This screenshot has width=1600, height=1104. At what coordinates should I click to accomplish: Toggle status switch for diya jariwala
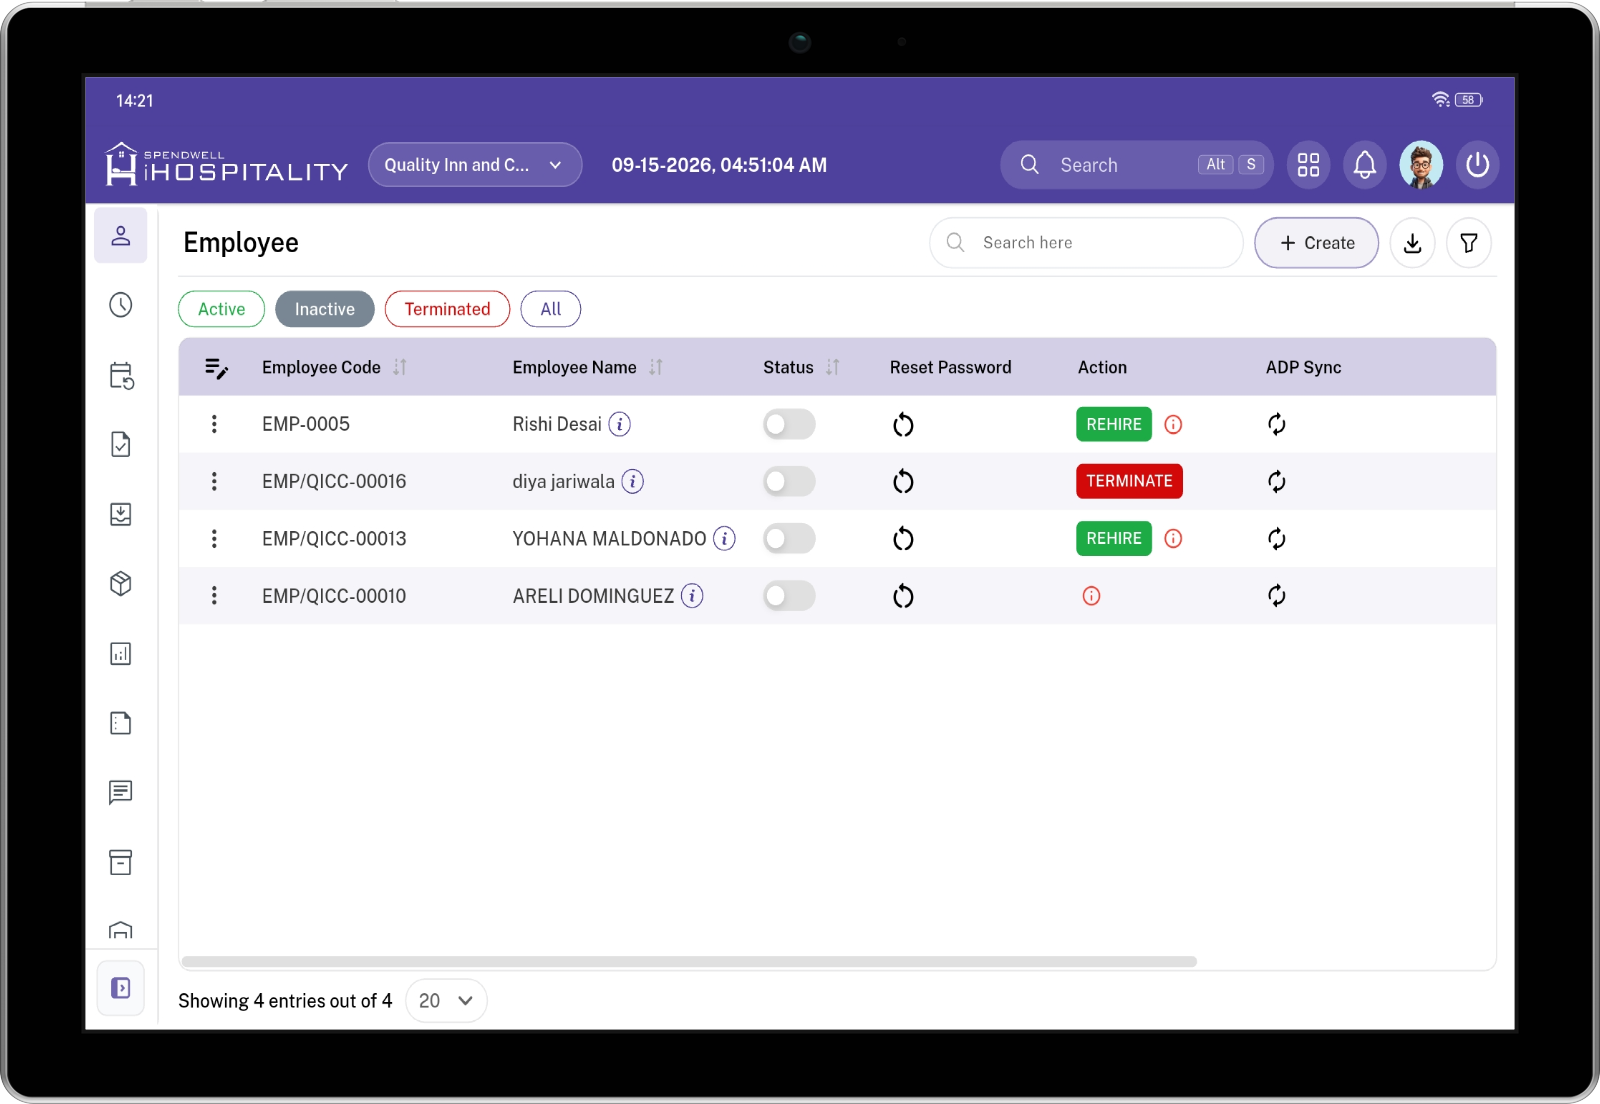pos(789,482)
